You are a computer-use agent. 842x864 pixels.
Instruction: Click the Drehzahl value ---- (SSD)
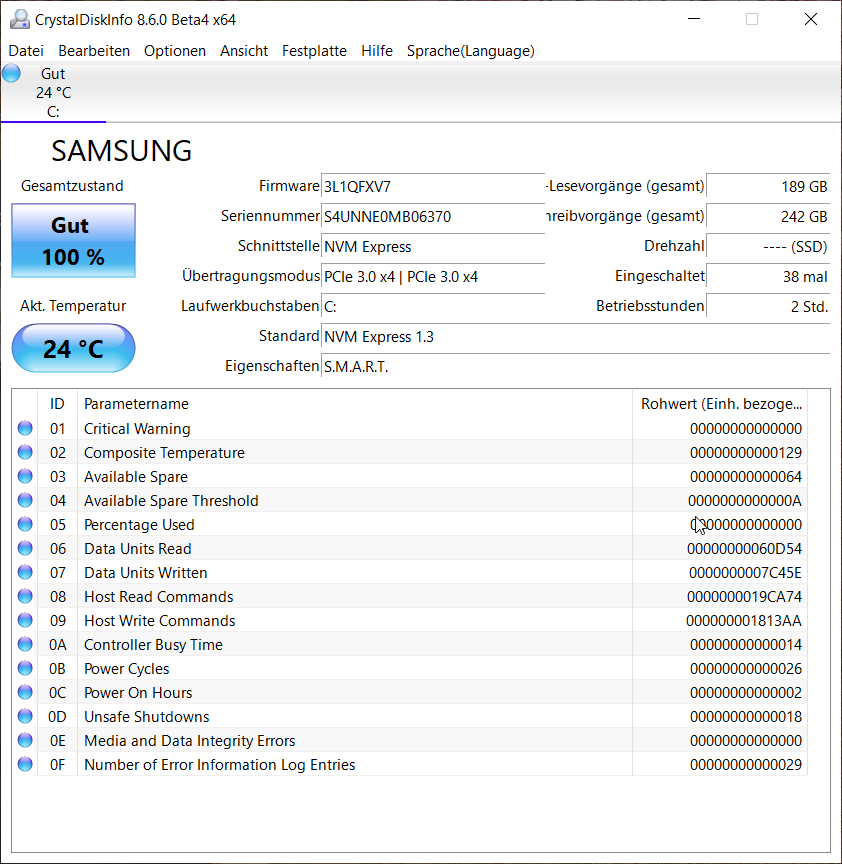[x=768, y=246]
